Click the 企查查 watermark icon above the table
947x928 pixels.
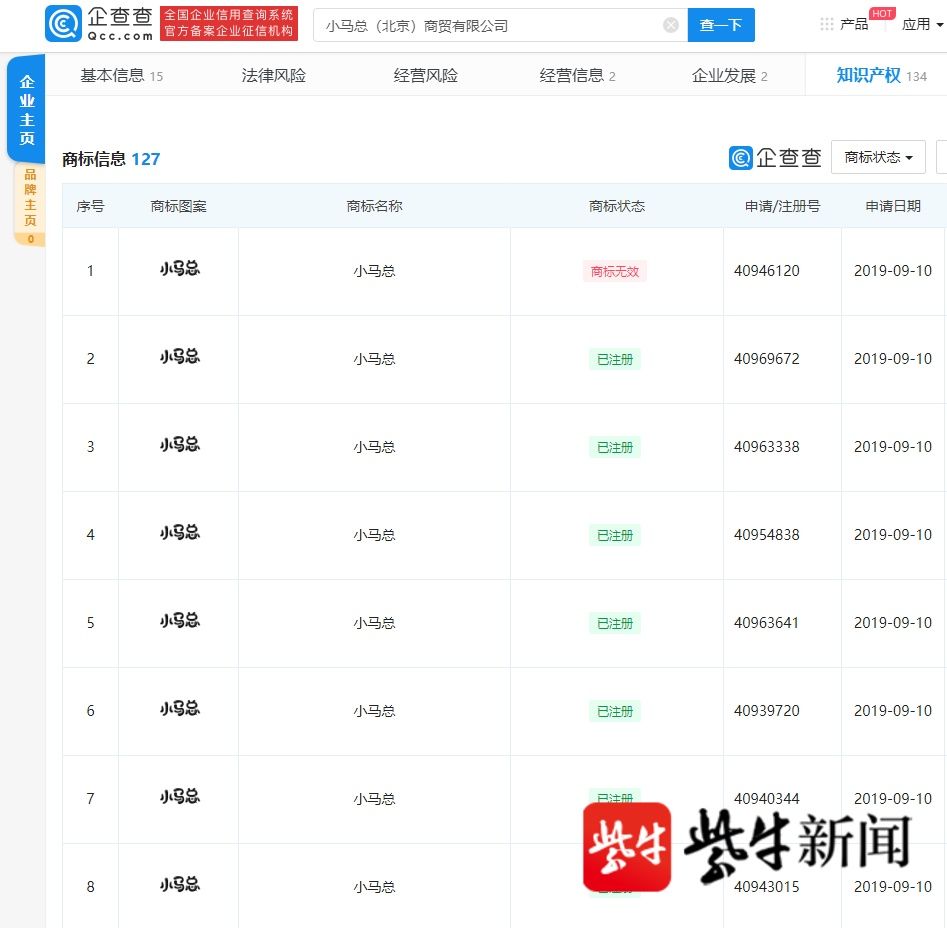740,157
